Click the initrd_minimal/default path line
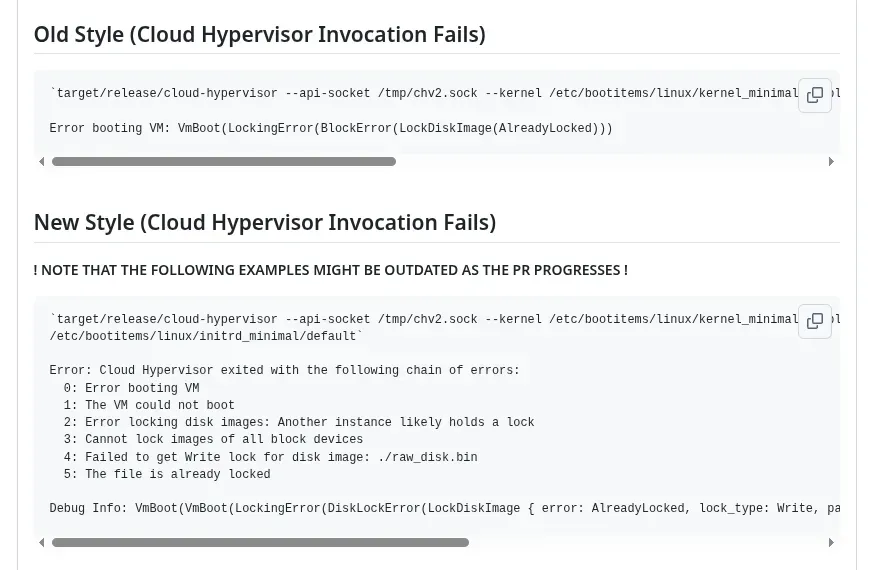The image size is (872, 570). (x=206, y=336)
